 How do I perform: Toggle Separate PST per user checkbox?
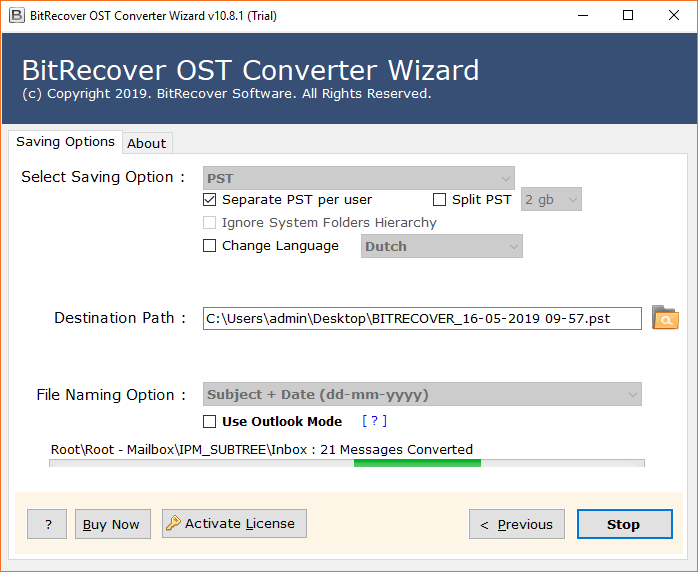click(x=209, y=199)
